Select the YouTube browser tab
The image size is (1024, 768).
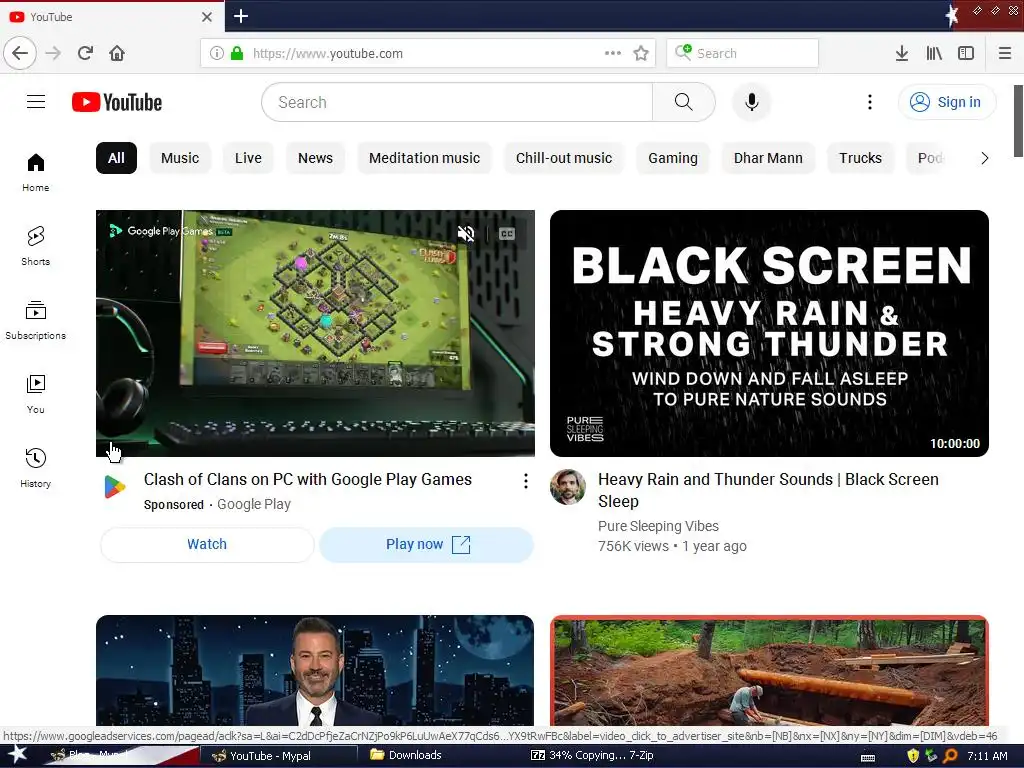click(x=112, y=16)
